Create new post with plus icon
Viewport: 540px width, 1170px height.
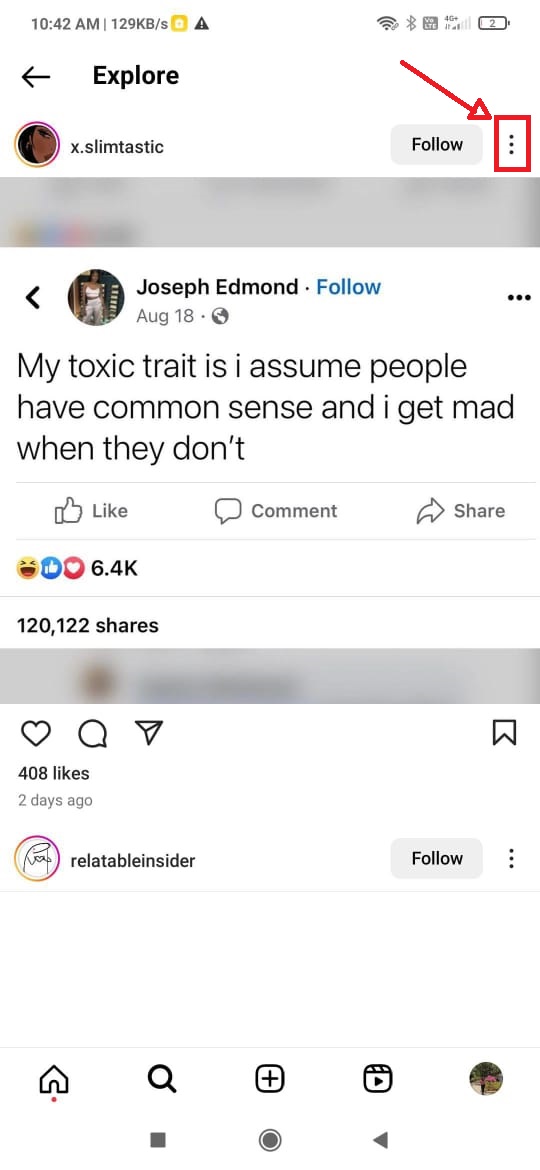(x=270, y=1078)
